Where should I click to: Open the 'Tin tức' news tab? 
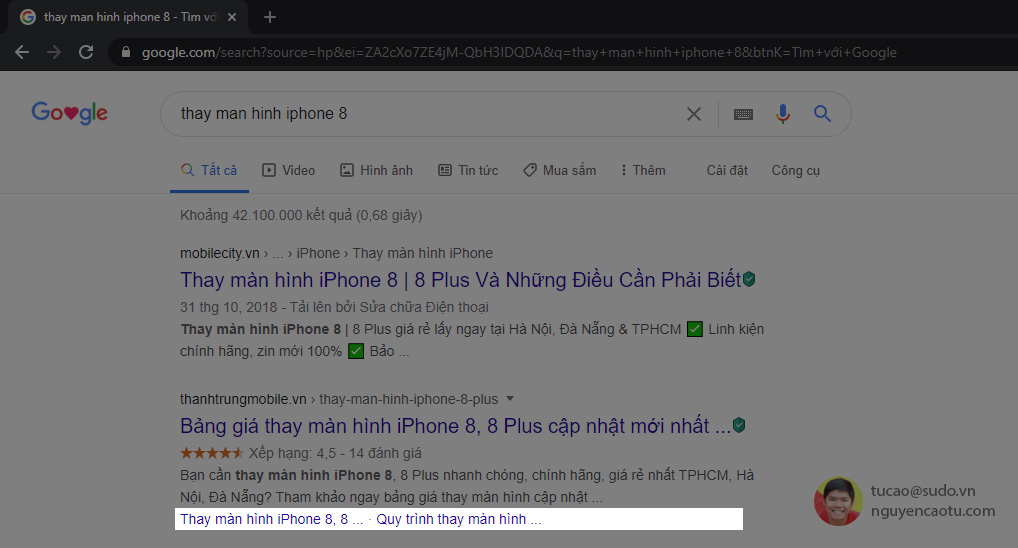pyautogui.click(x=468, y=170)
